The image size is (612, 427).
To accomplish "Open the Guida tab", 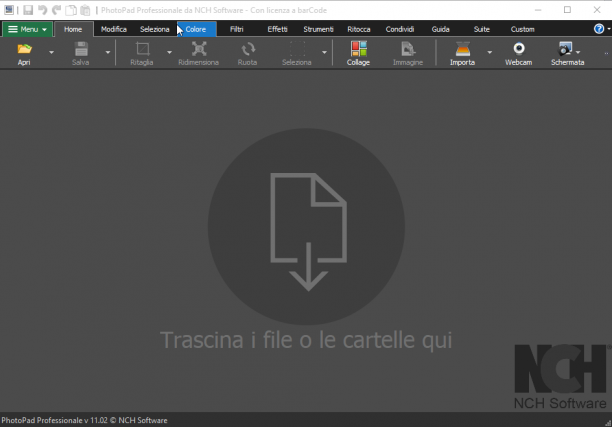I will click(440, 29).
